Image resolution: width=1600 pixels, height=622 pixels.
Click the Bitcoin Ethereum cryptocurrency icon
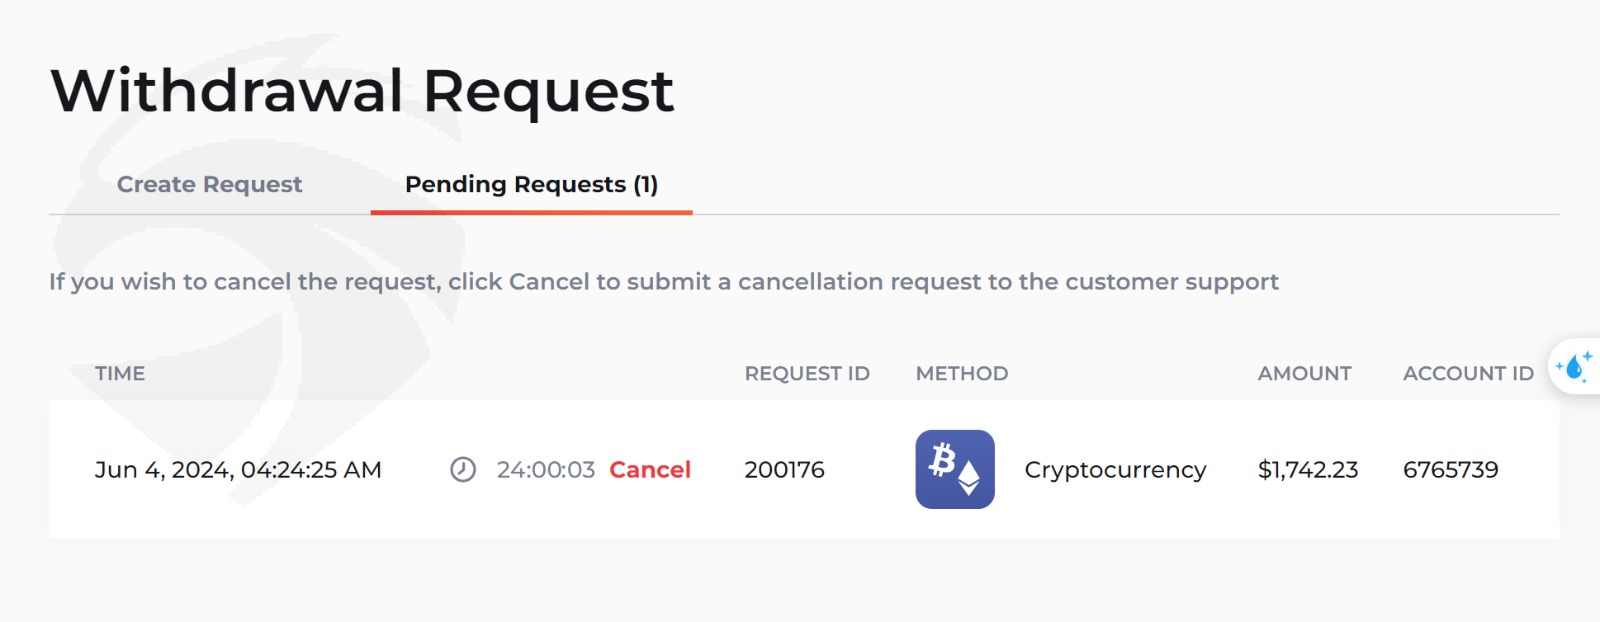954,469
